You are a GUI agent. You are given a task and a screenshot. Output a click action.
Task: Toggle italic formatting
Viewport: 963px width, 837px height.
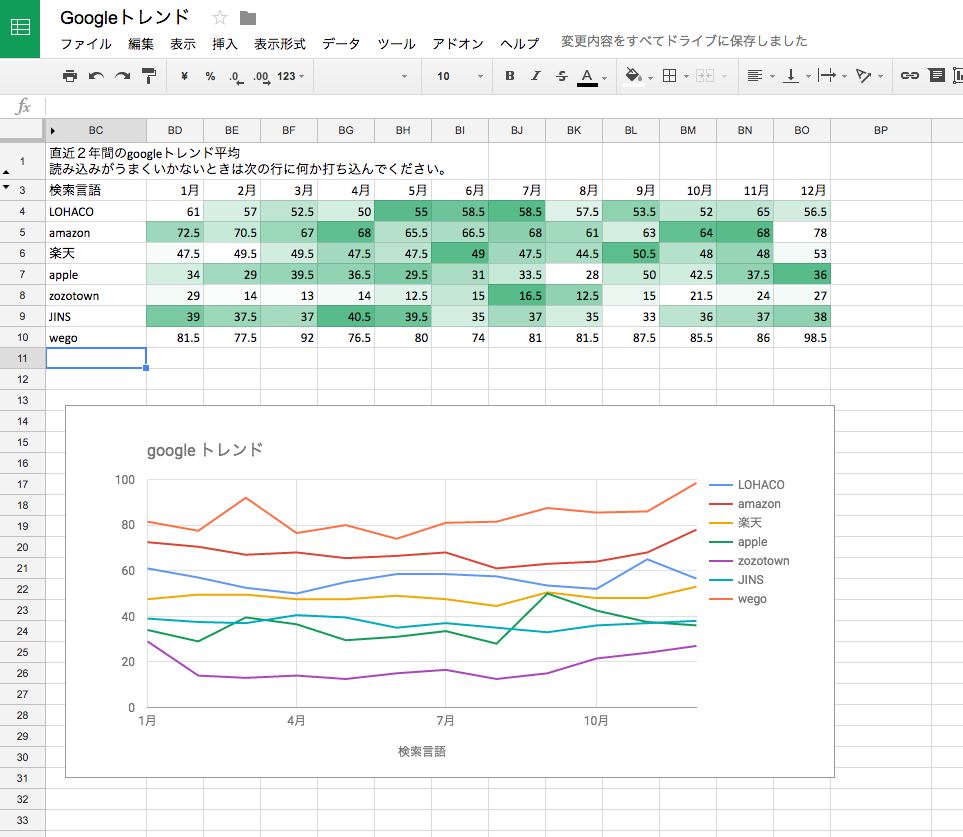(x=536, y=76)
